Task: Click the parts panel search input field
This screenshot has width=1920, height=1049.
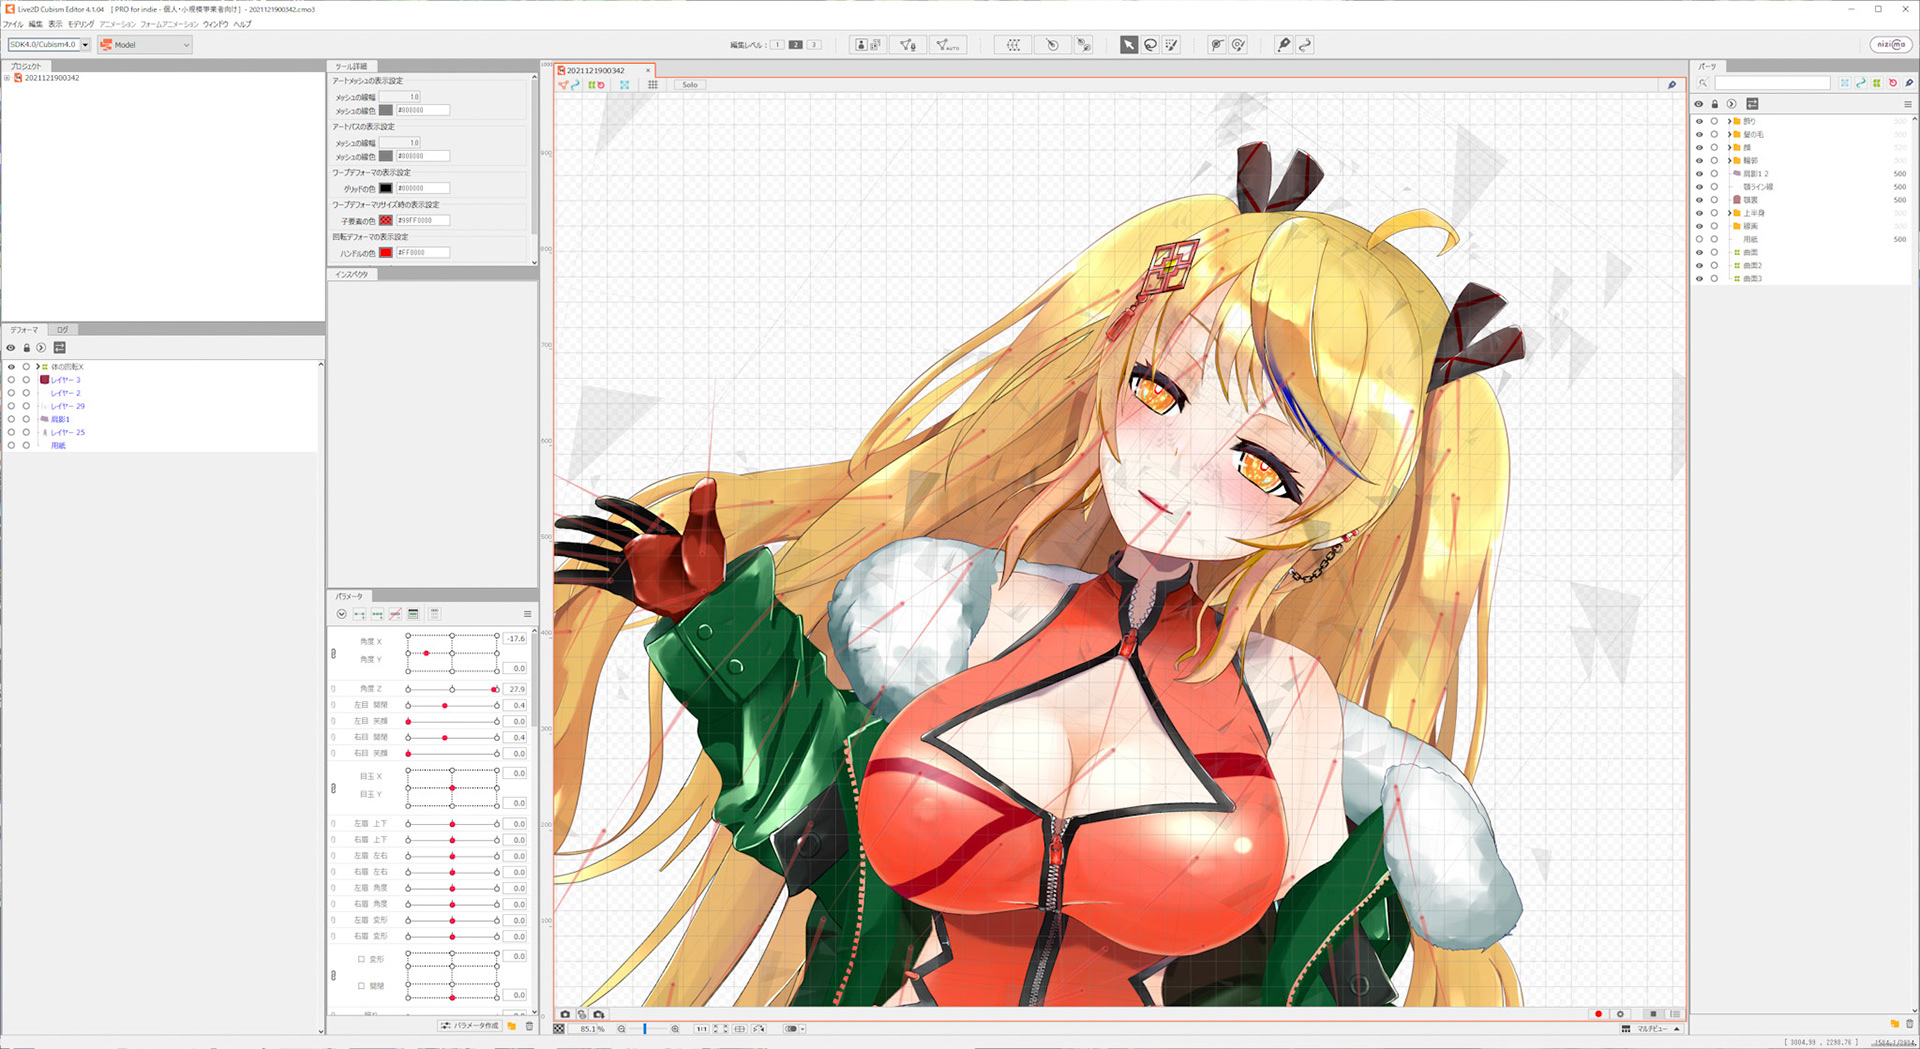Action: (1773, 83)
